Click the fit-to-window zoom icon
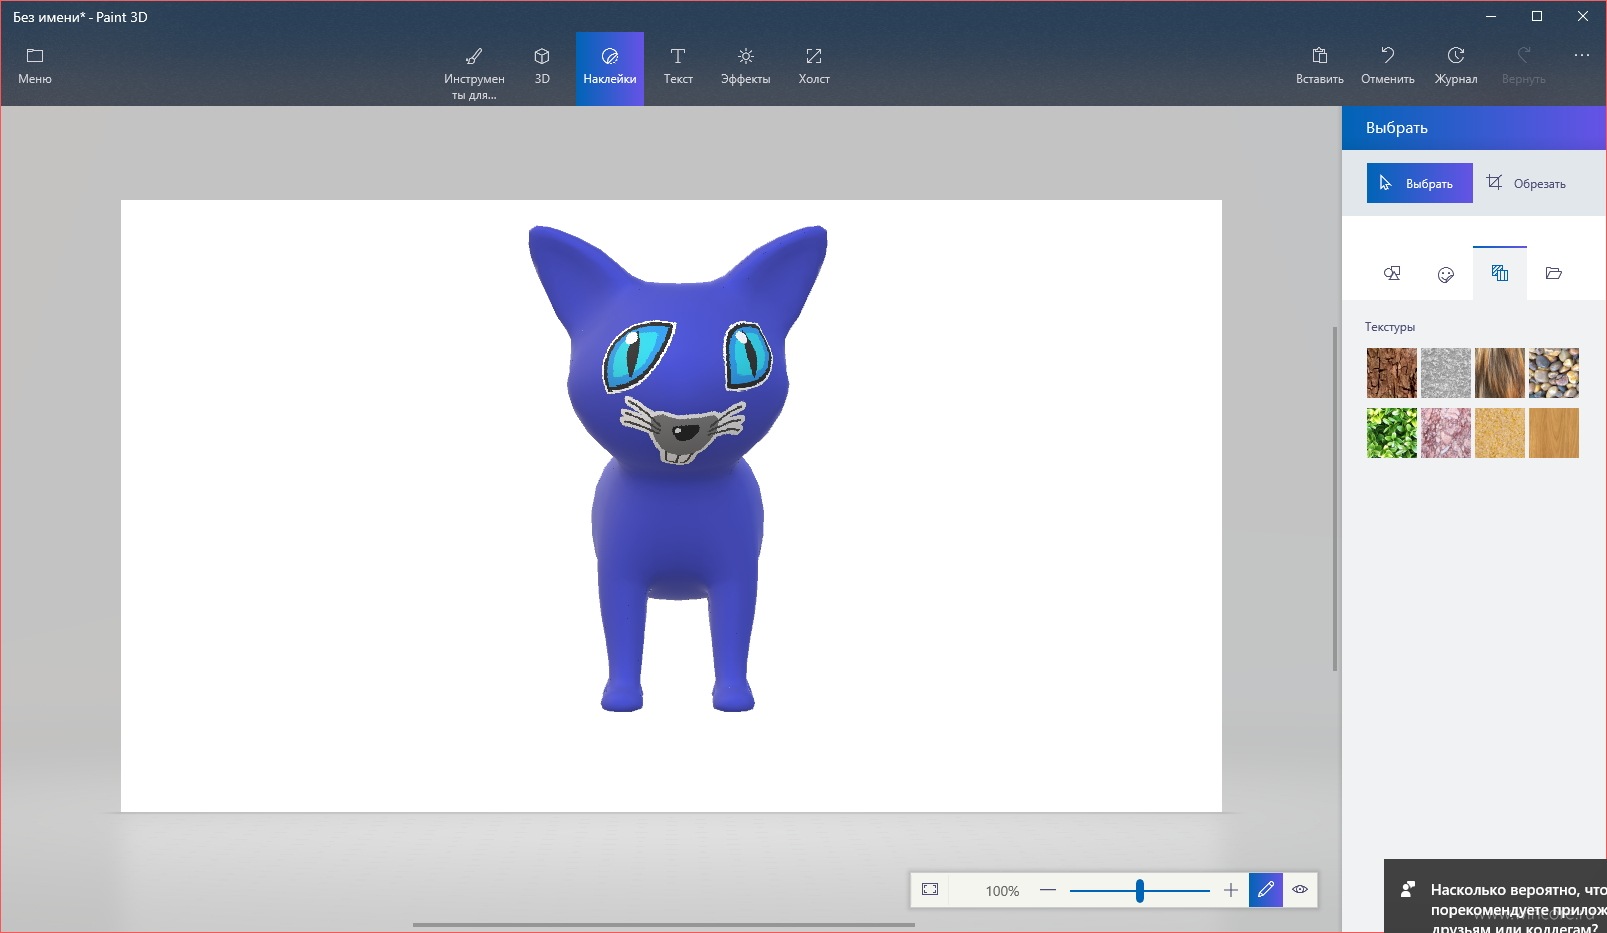The image size is (1607, 933). (x=930, y=890)
